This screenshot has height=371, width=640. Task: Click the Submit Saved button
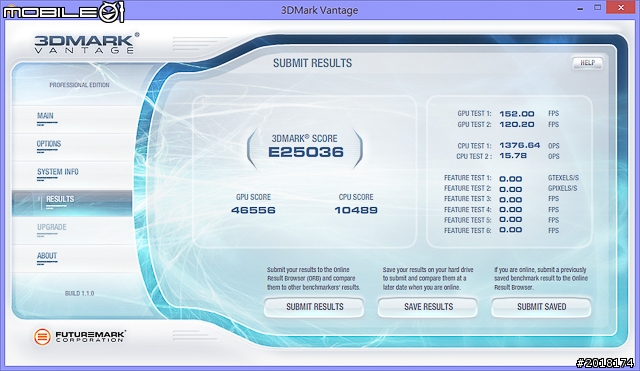[541, 307]
